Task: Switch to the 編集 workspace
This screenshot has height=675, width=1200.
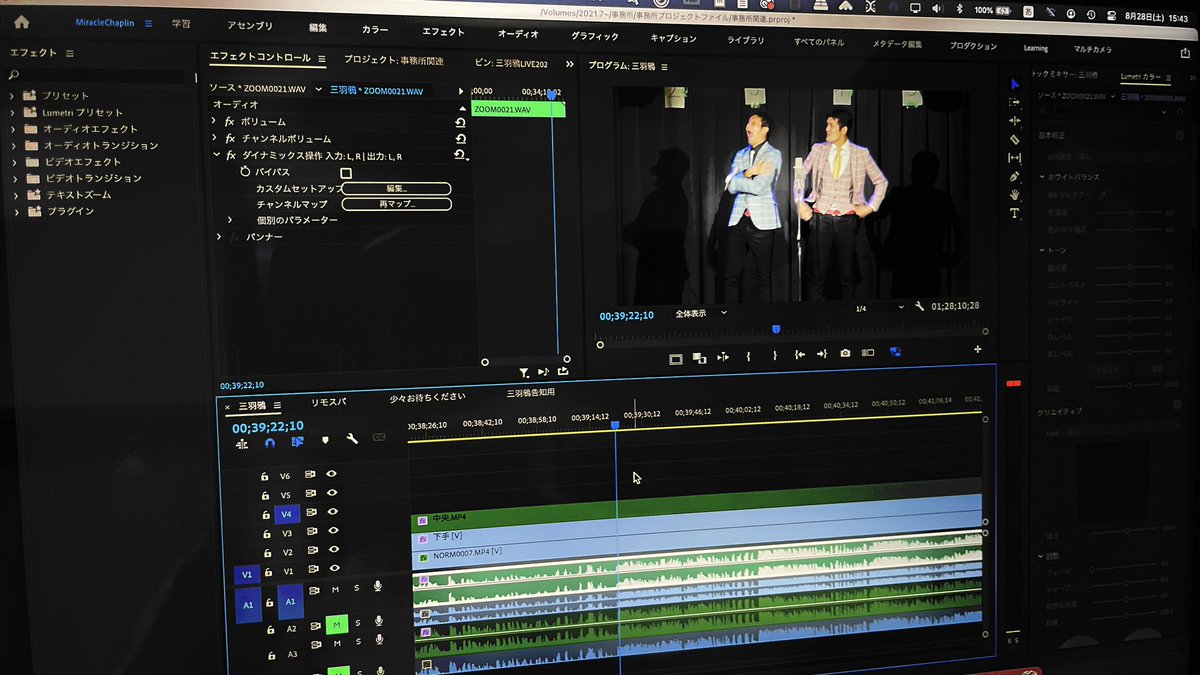Action: 317,27
